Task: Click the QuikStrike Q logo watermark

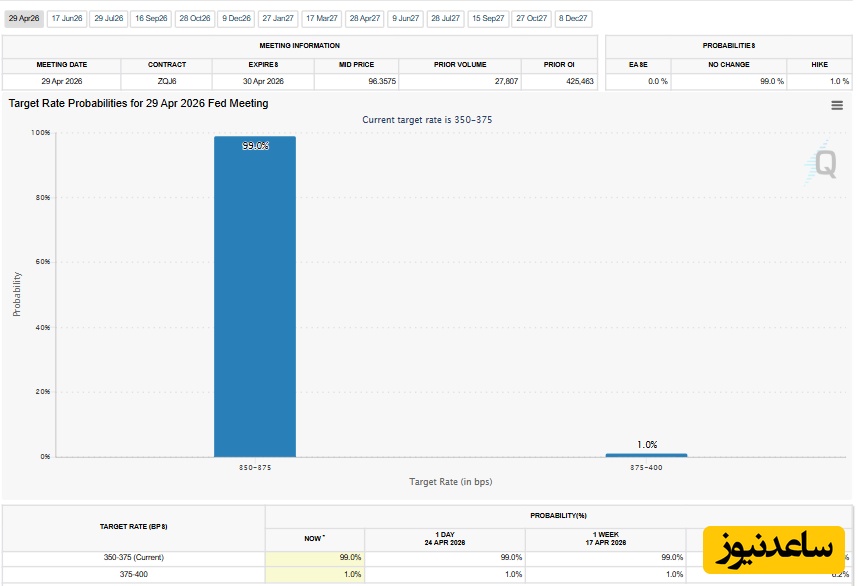Action: click(824, 163)
